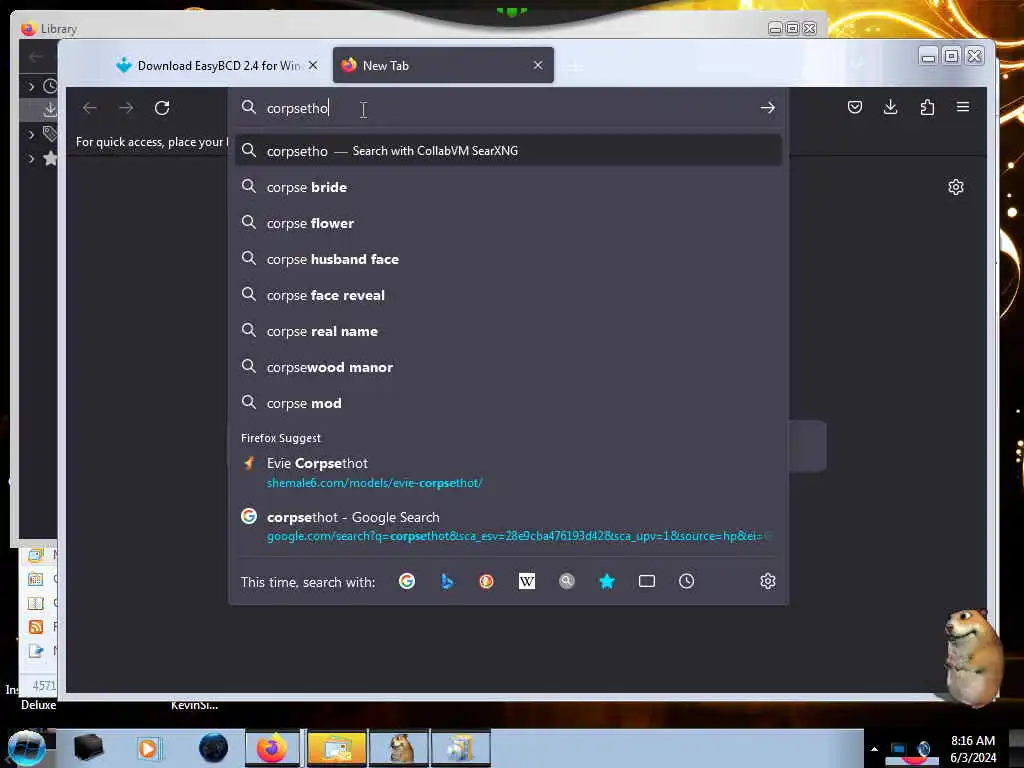The height and width of the screenshot is (768, 1024).
Task: Choose suggestion 'corpse mod'
Action: coord(509,403)
